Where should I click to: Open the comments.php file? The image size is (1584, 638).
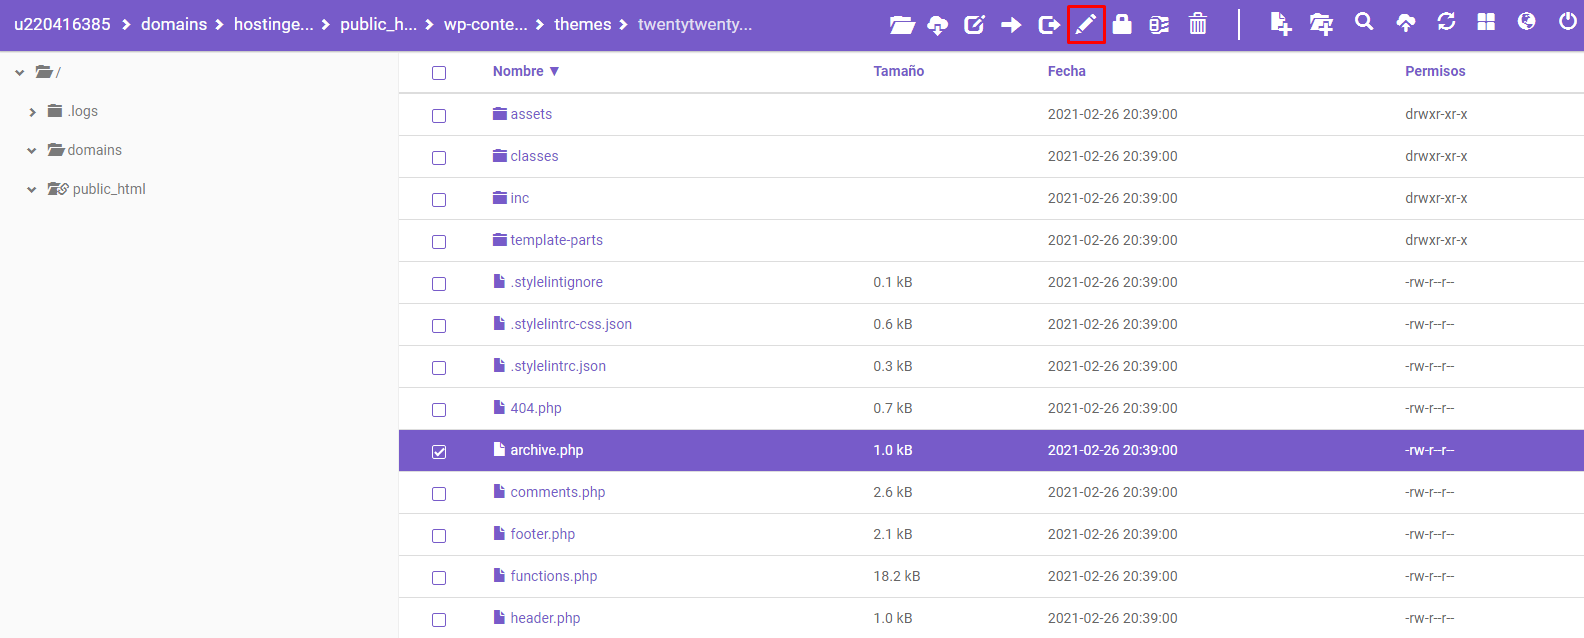(558, 492)
